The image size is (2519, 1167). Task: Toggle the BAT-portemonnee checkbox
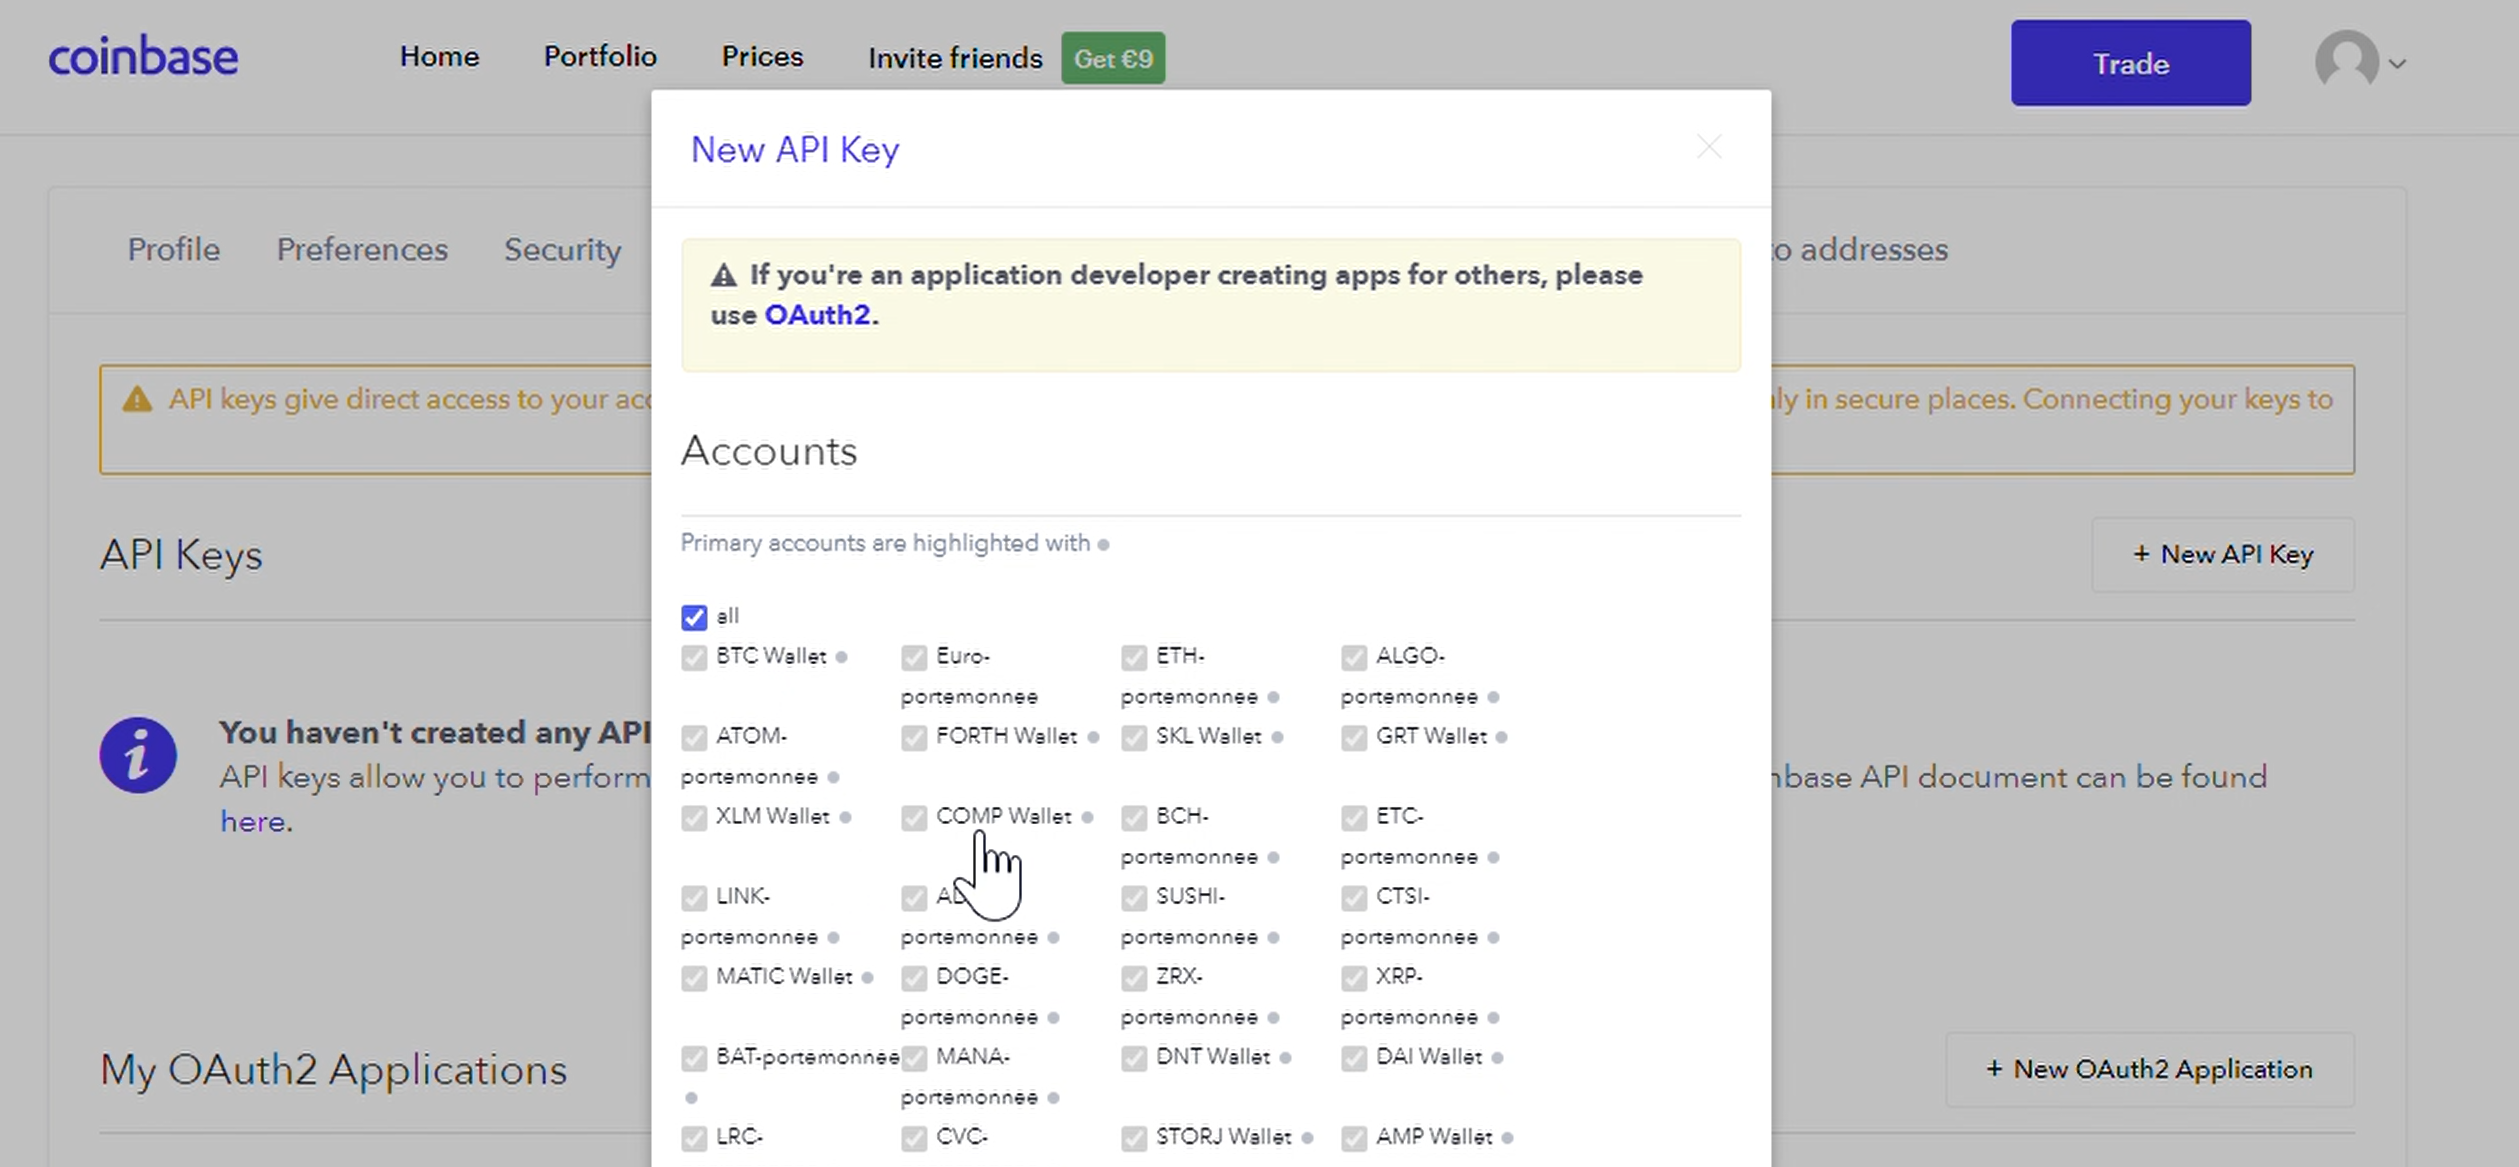point(694,1057)
